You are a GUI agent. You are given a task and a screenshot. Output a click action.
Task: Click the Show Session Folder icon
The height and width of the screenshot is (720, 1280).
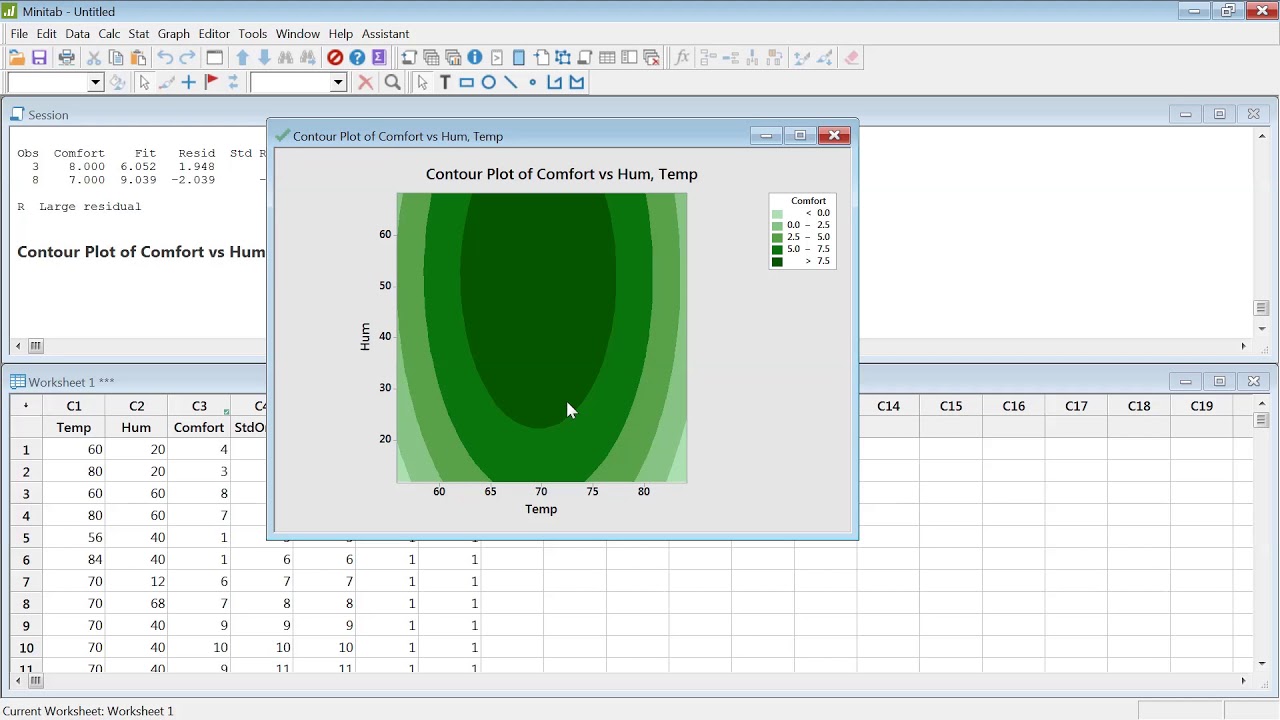pos(409,58)
